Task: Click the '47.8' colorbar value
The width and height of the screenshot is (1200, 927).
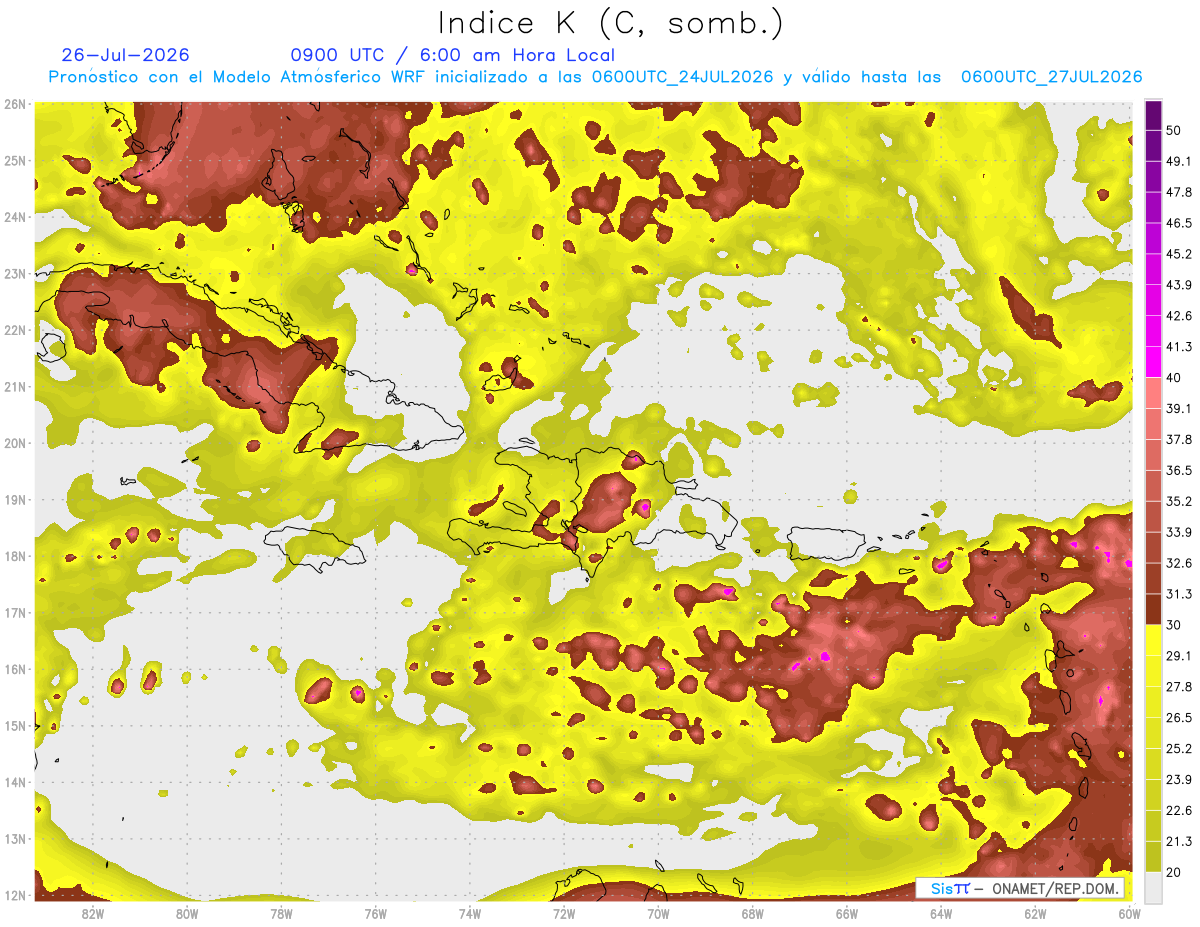Action: [1178, 191]
